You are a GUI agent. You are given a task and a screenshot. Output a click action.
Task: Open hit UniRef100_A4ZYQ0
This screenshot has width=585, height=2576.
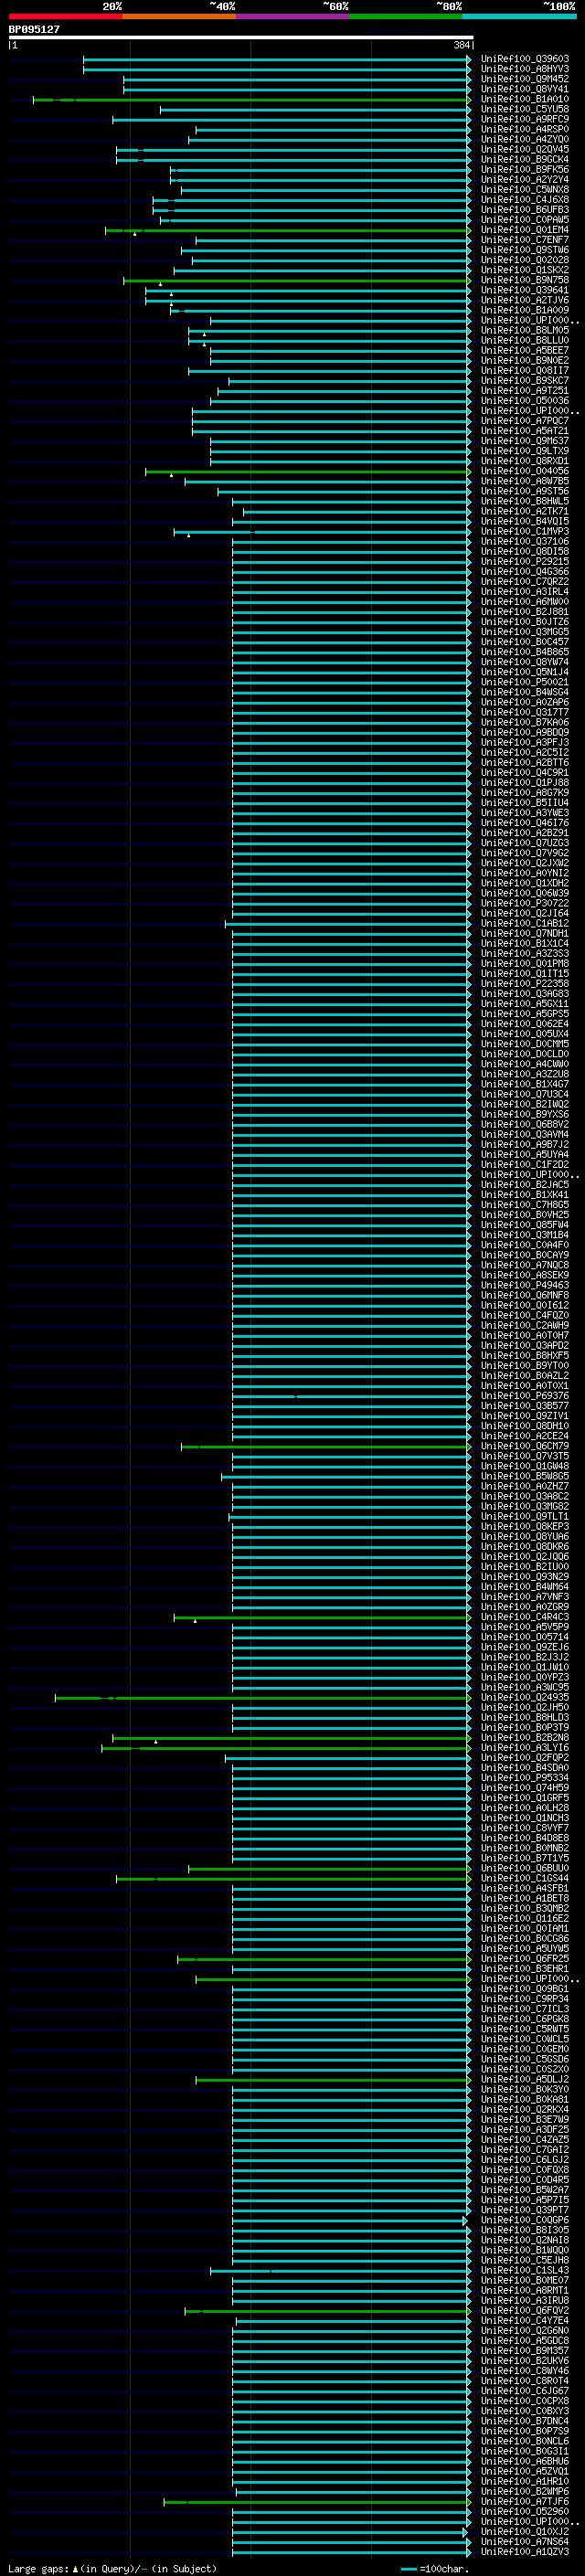(x=524, y=139)
